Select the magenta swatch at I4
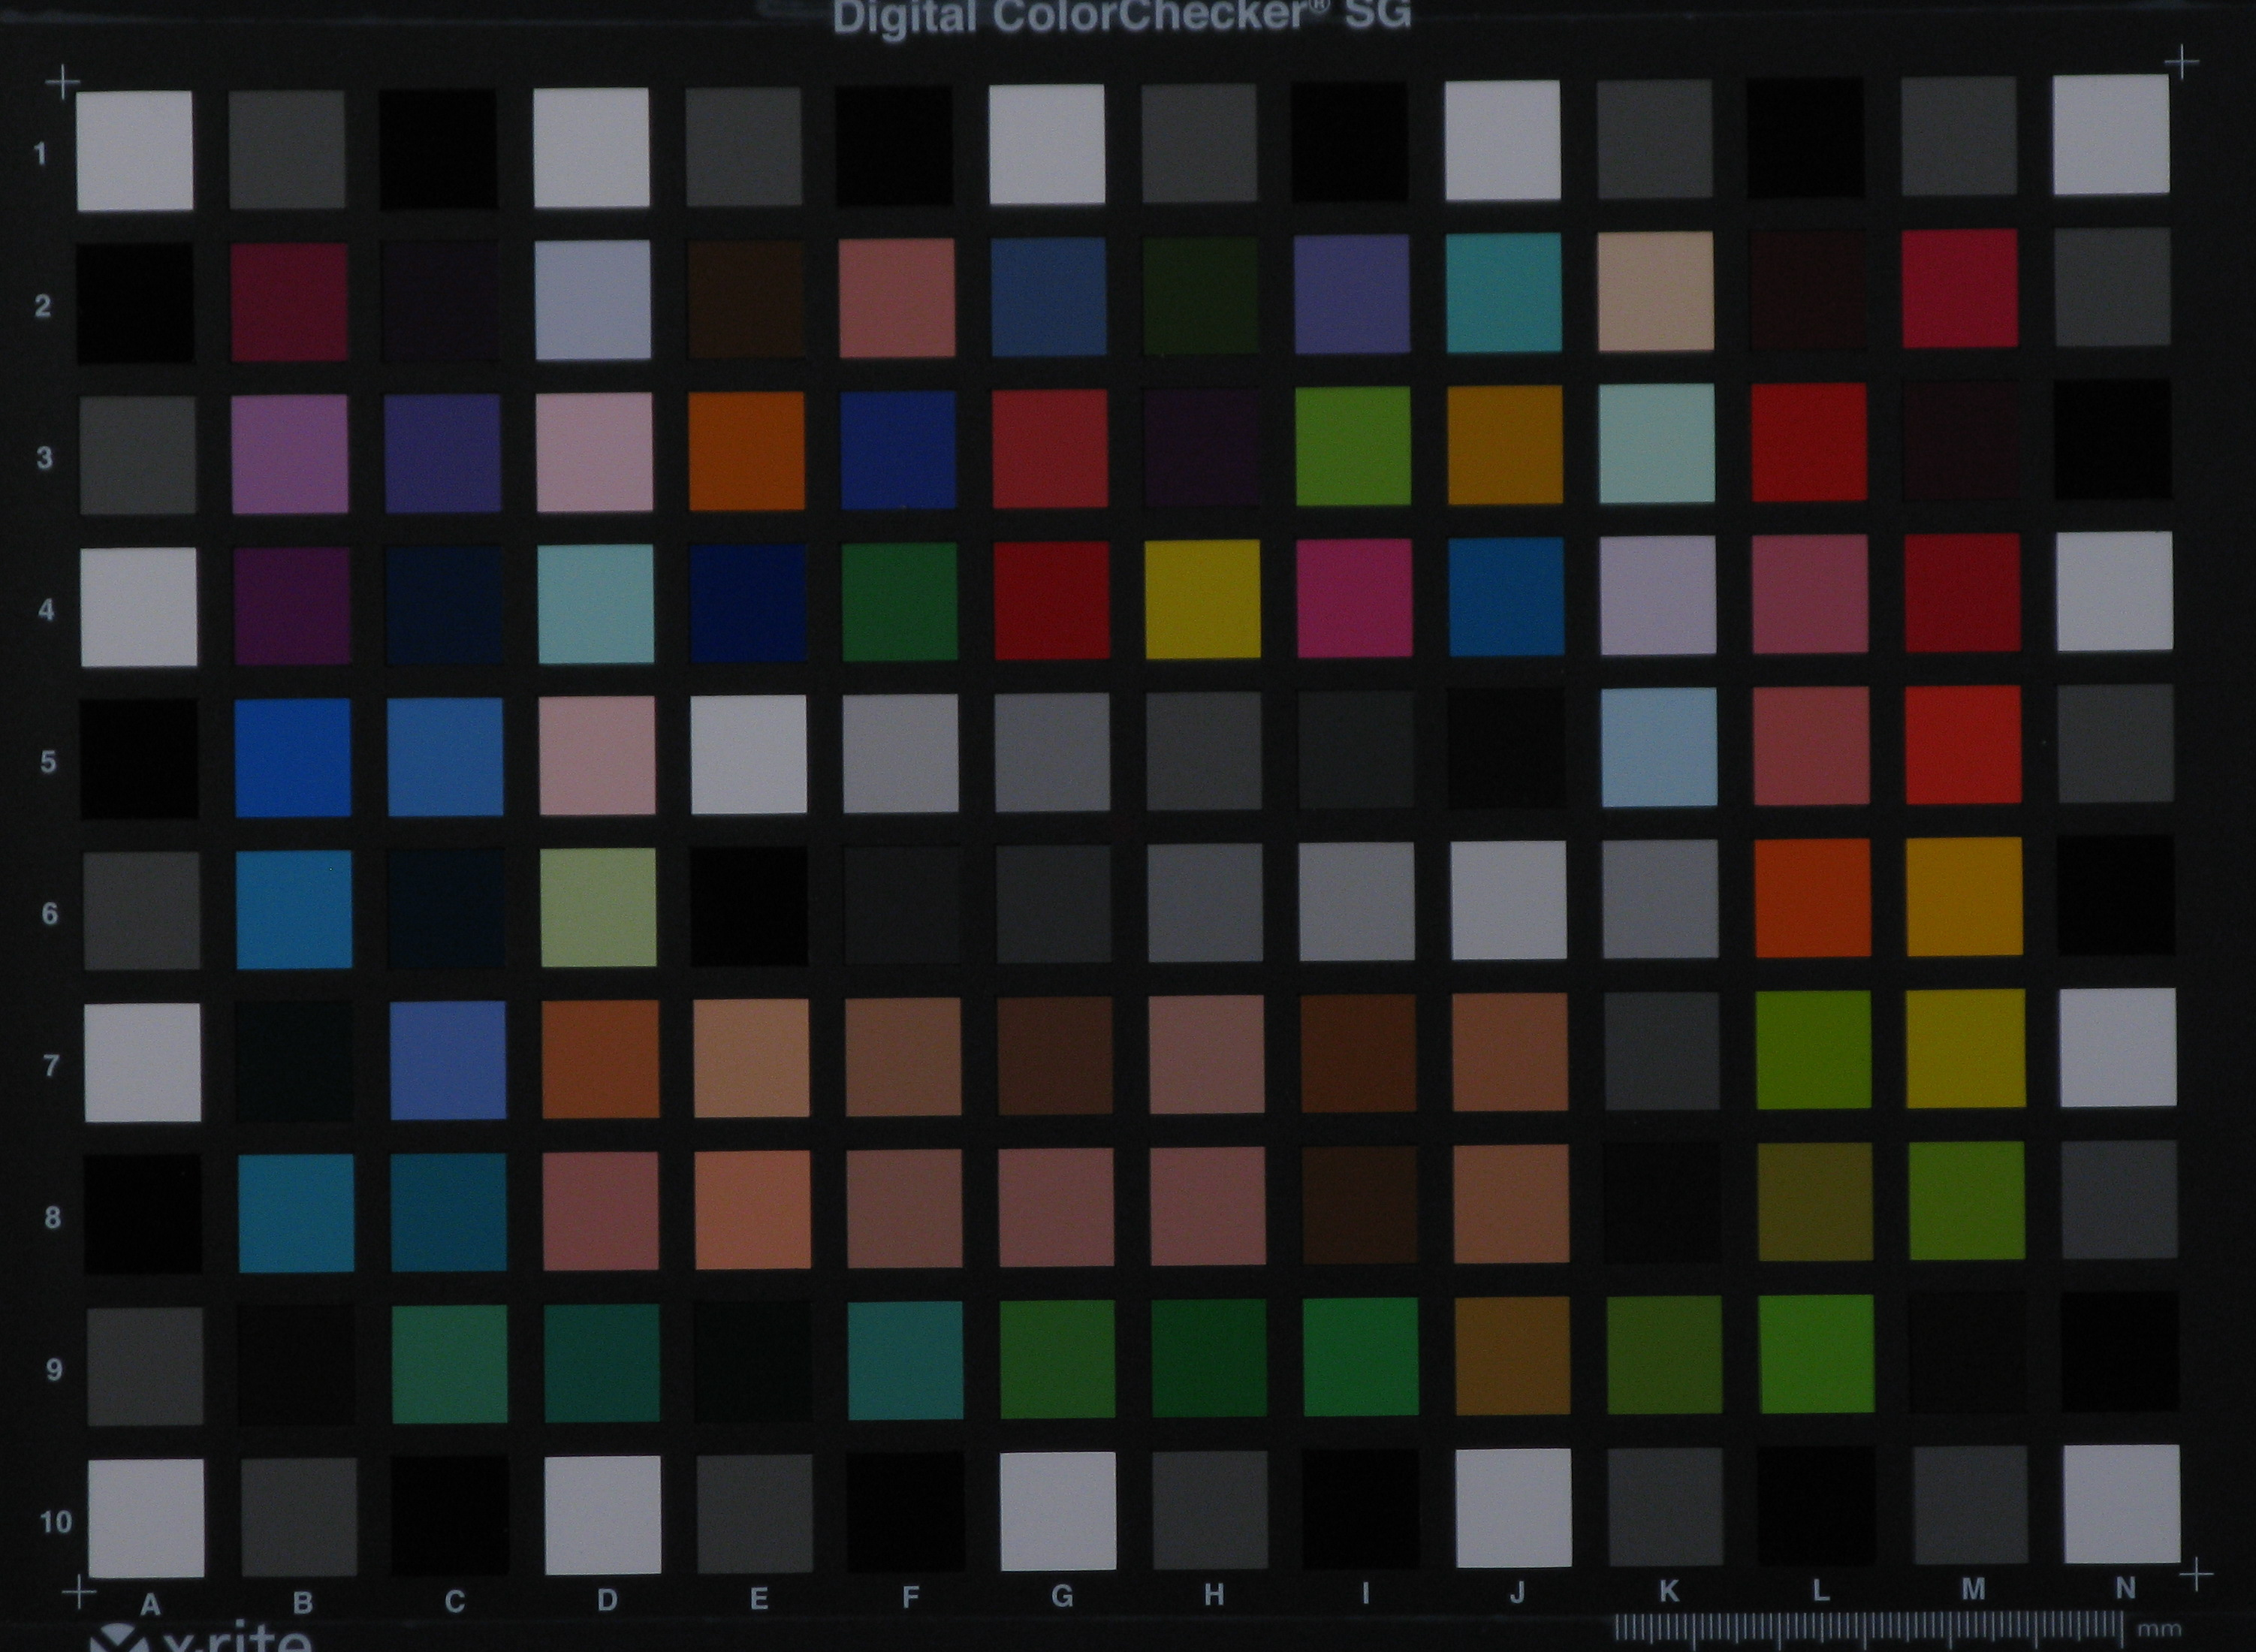The width and height of the screenshot is (2256, 1652). (x=1354, y=598)
